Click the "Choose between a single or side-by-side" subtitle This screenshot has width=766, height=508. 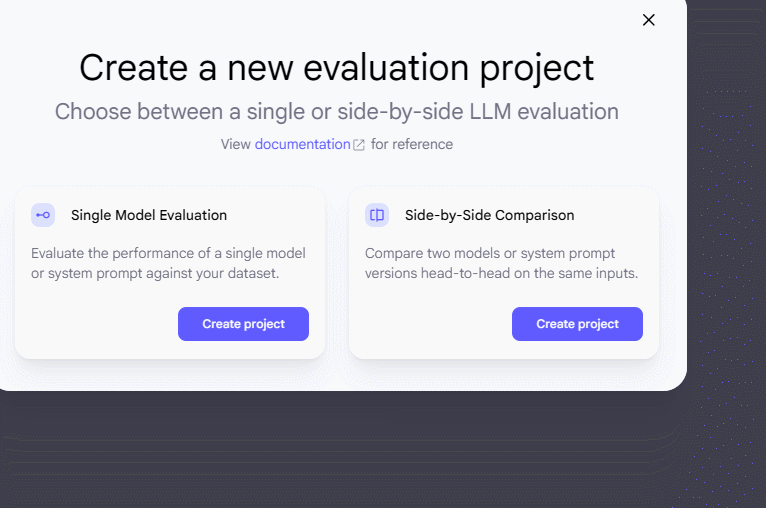(337, 111)
